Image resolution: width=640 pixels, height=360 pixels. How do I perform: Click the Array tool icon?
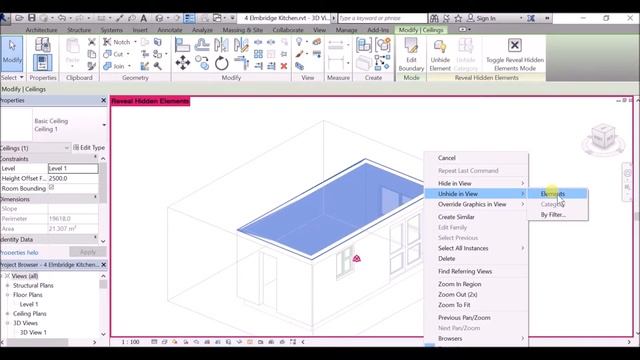pos(258,54)
